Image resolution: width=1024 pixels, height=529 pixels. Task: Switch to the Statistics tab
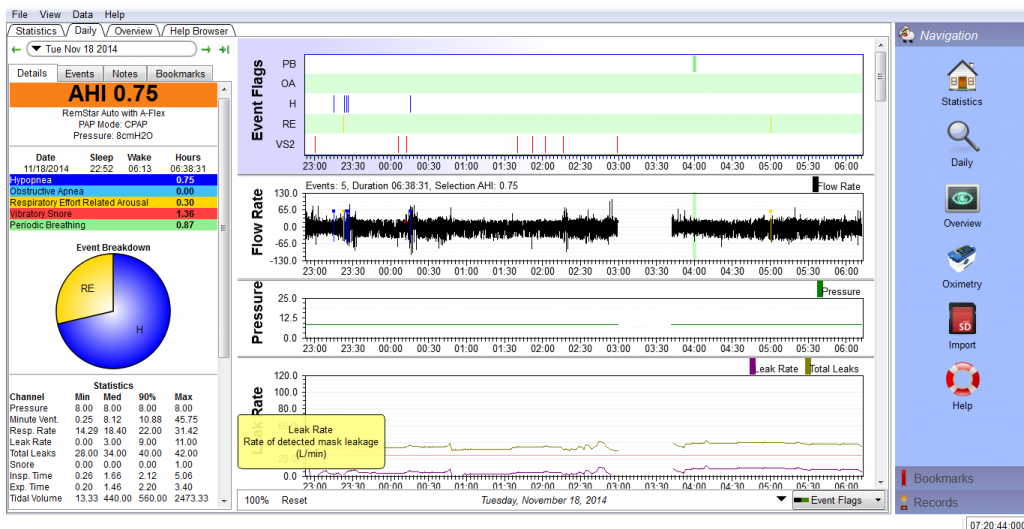(x=36, y=31)
